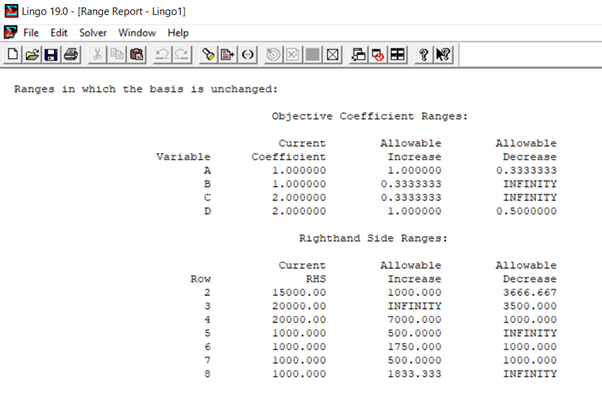Screen dimensions: 602x400
Task: Click the Close All windows icon
Action: [x=378, y=55]
